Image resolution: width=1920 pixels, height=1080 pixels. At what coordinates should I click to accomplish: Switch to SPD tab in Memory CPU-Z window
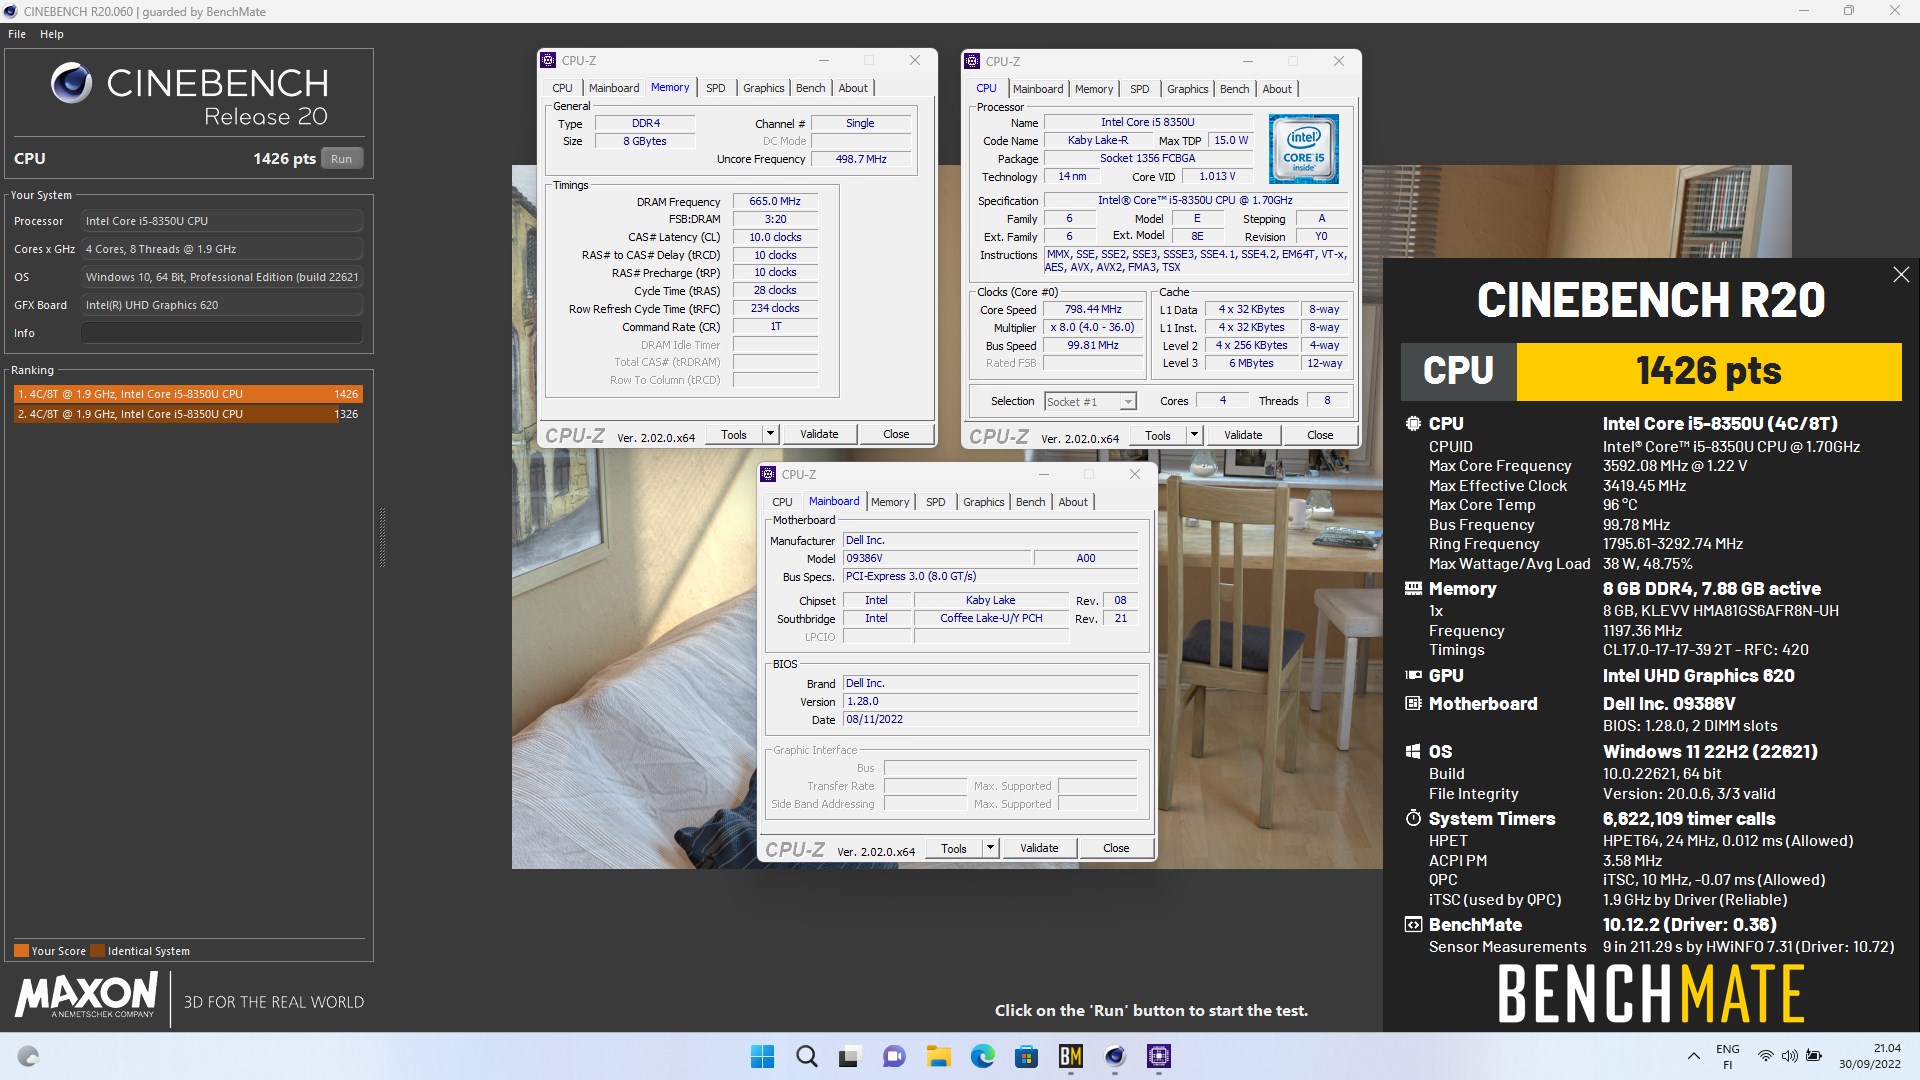716,88
